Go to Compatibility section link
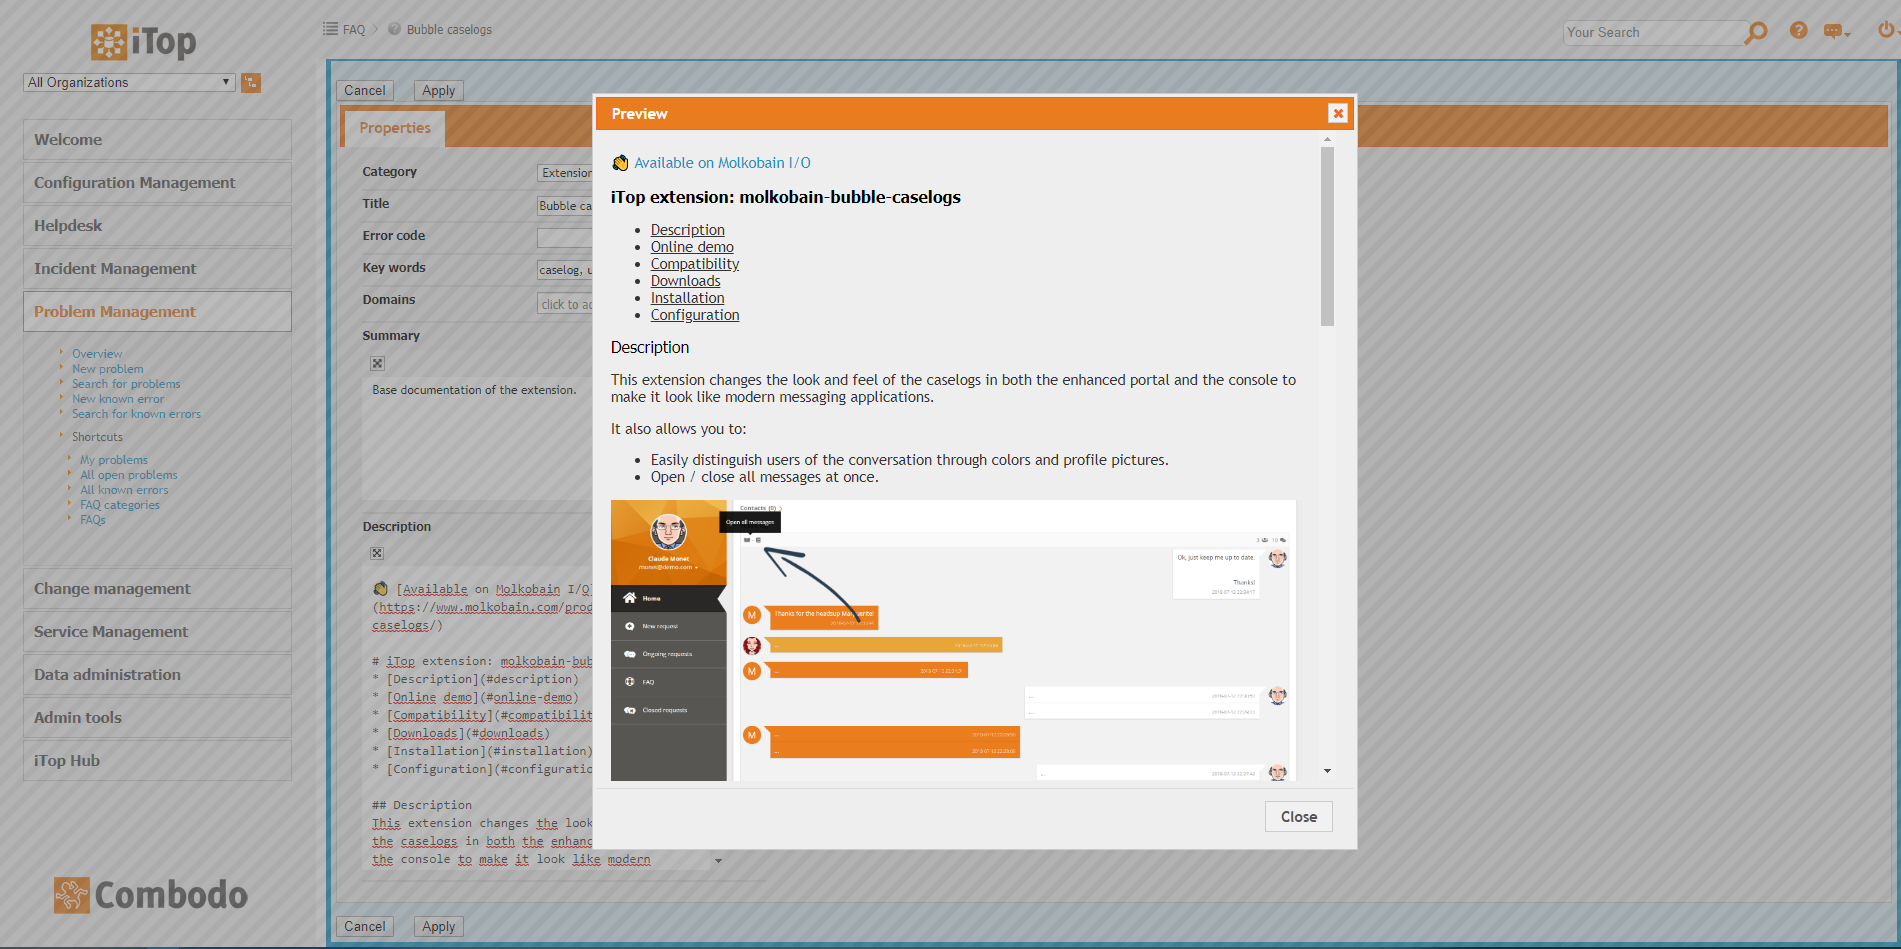The width and height of the screenshot is (1901, 949). [x=695, y=264]
